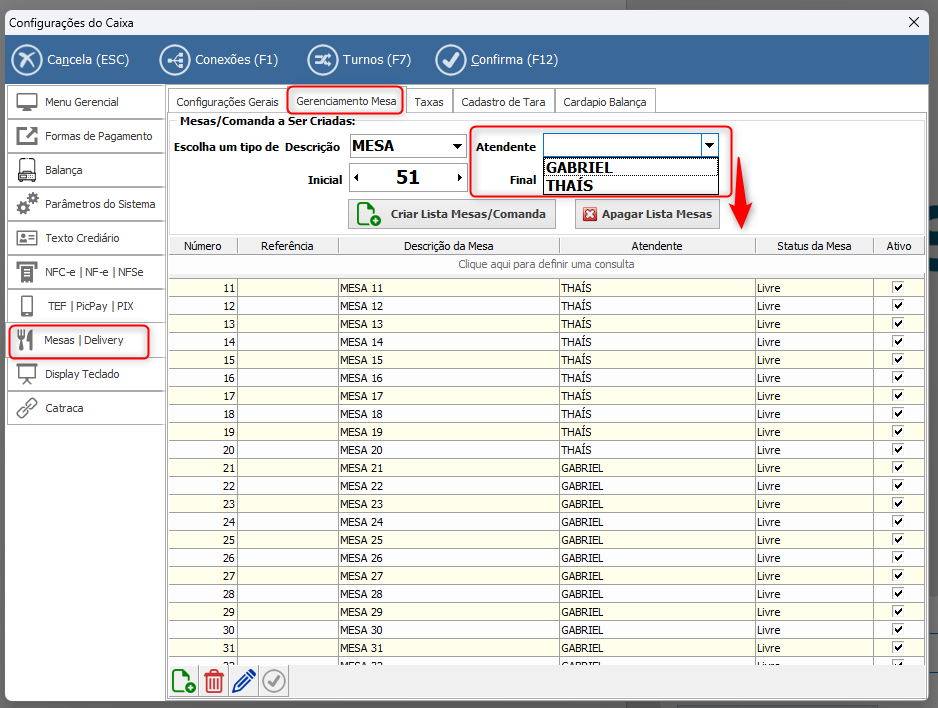Click the Atendente dropdown arrow
The width and height of the screenshot is (938, 708).
click(x=708, y=146)
